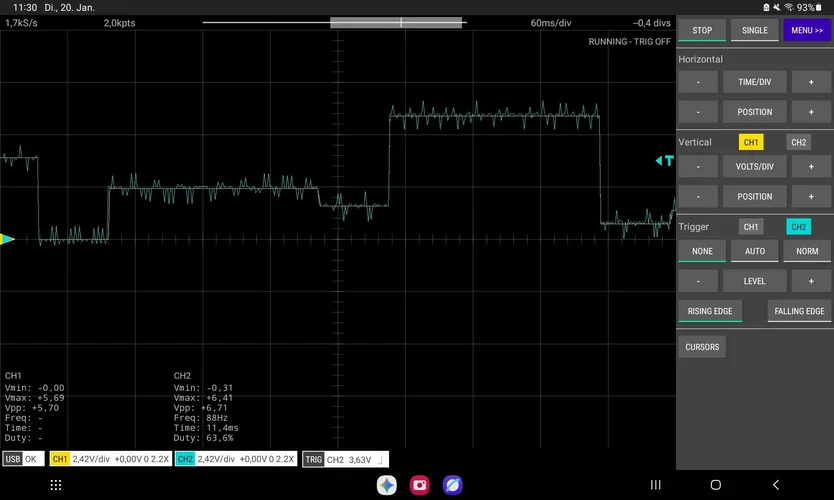Decrease VOLTS/DIV with minus button
The image size is (834, 500).
699,166
